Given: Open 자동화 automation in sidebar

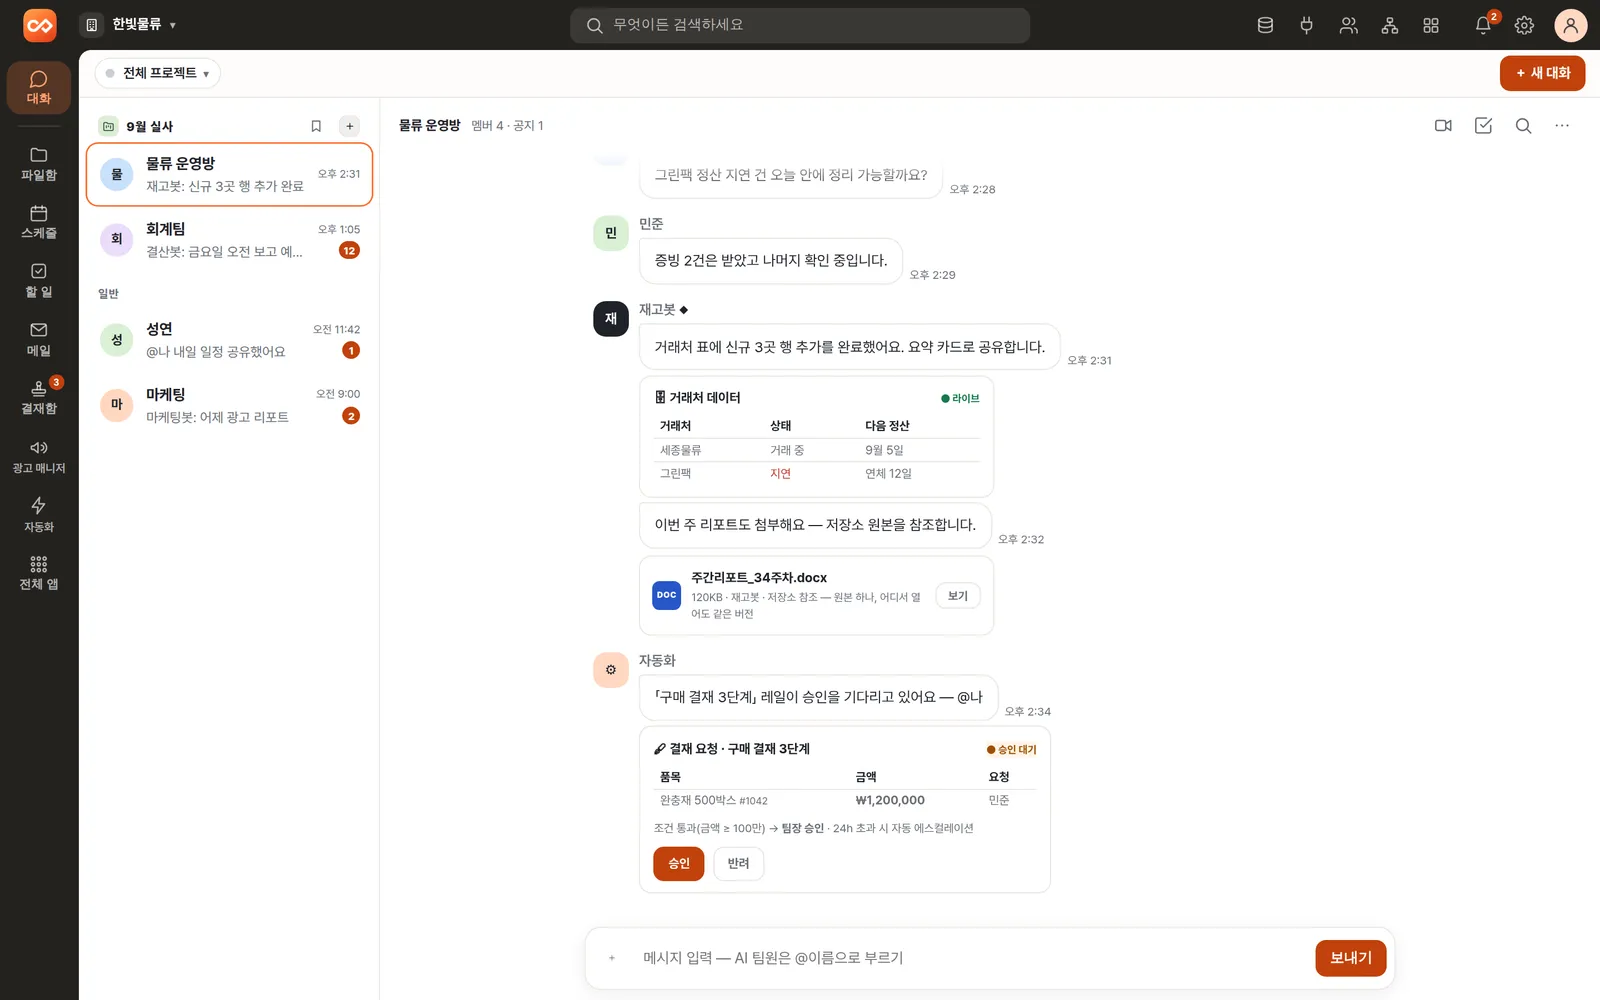Looking at the screenshot, I should coord(39,515).
